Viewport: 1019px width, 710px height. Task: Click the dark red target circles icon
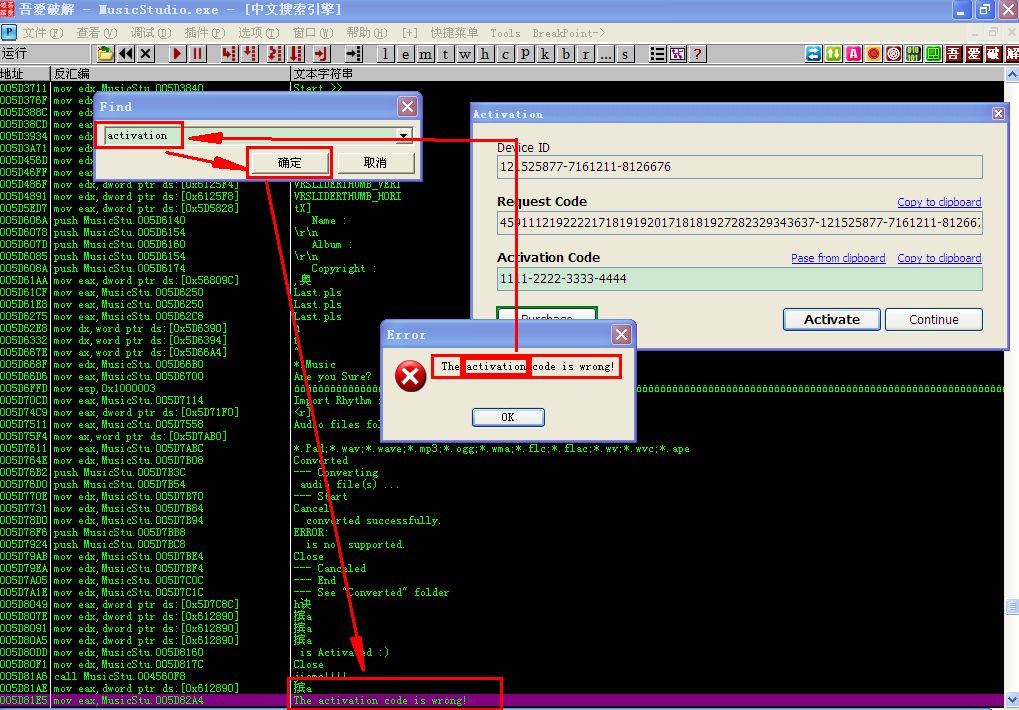pyautogui.click(x=894, y=54)
